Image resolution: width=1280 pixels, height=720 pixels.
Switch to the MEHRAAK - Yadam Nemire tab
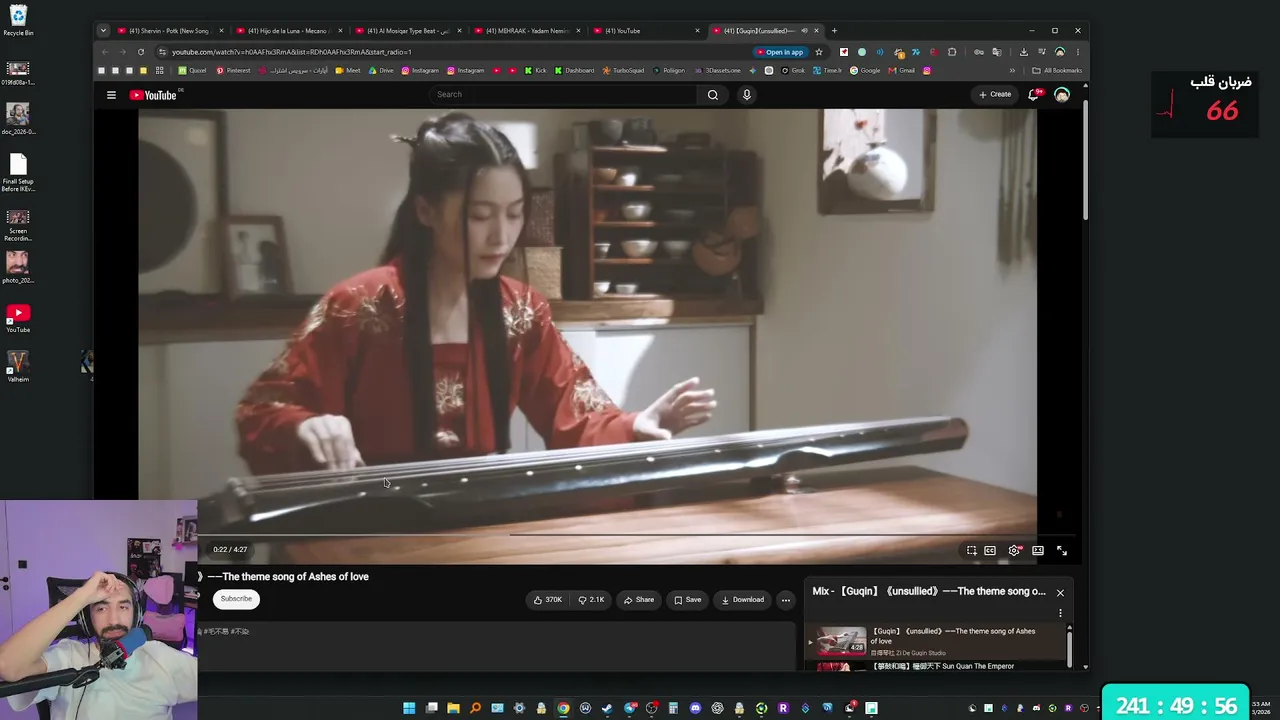pos(528,31)
